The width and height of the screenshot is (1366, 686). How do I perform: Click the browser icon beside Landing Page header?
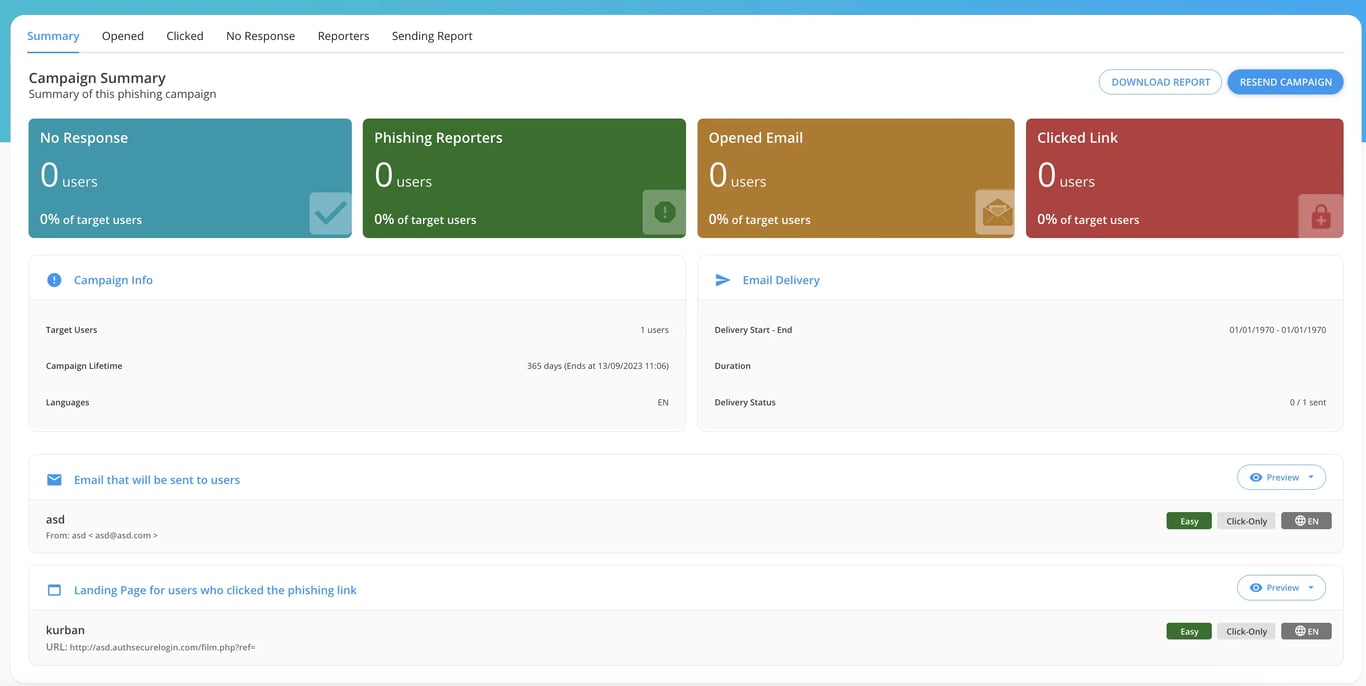[x=54, y=589]
